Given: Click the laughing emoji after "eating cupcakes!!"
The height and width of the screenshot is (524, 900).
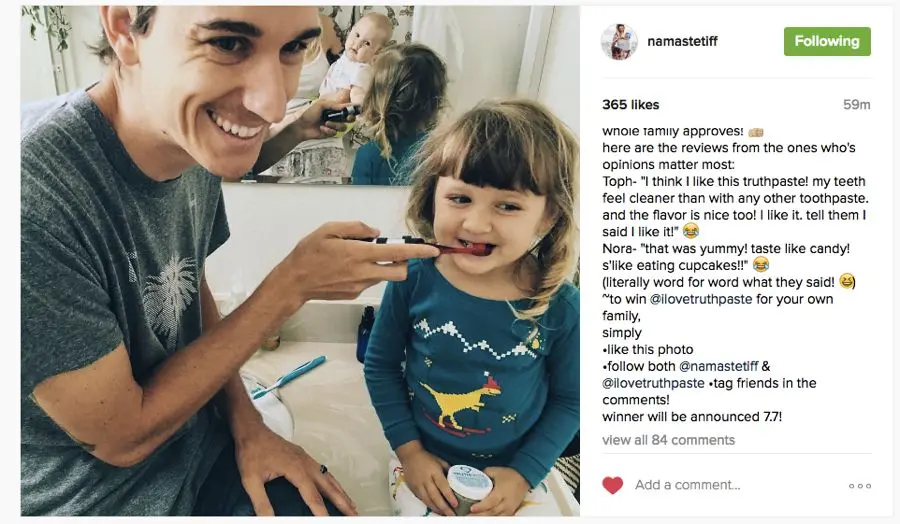Looking at the screenshot, I should (761, 265).
